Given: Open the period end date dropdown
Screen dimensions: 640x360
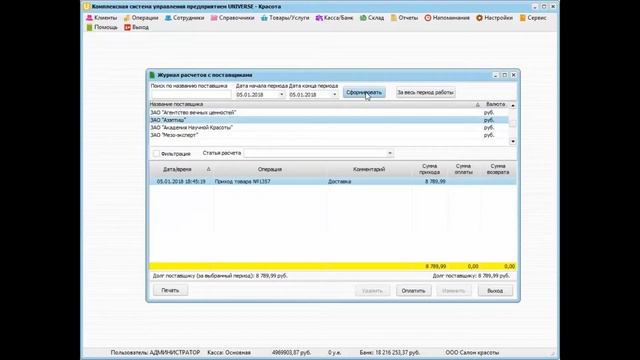Looking at the screenshot, I should (334, 95).
